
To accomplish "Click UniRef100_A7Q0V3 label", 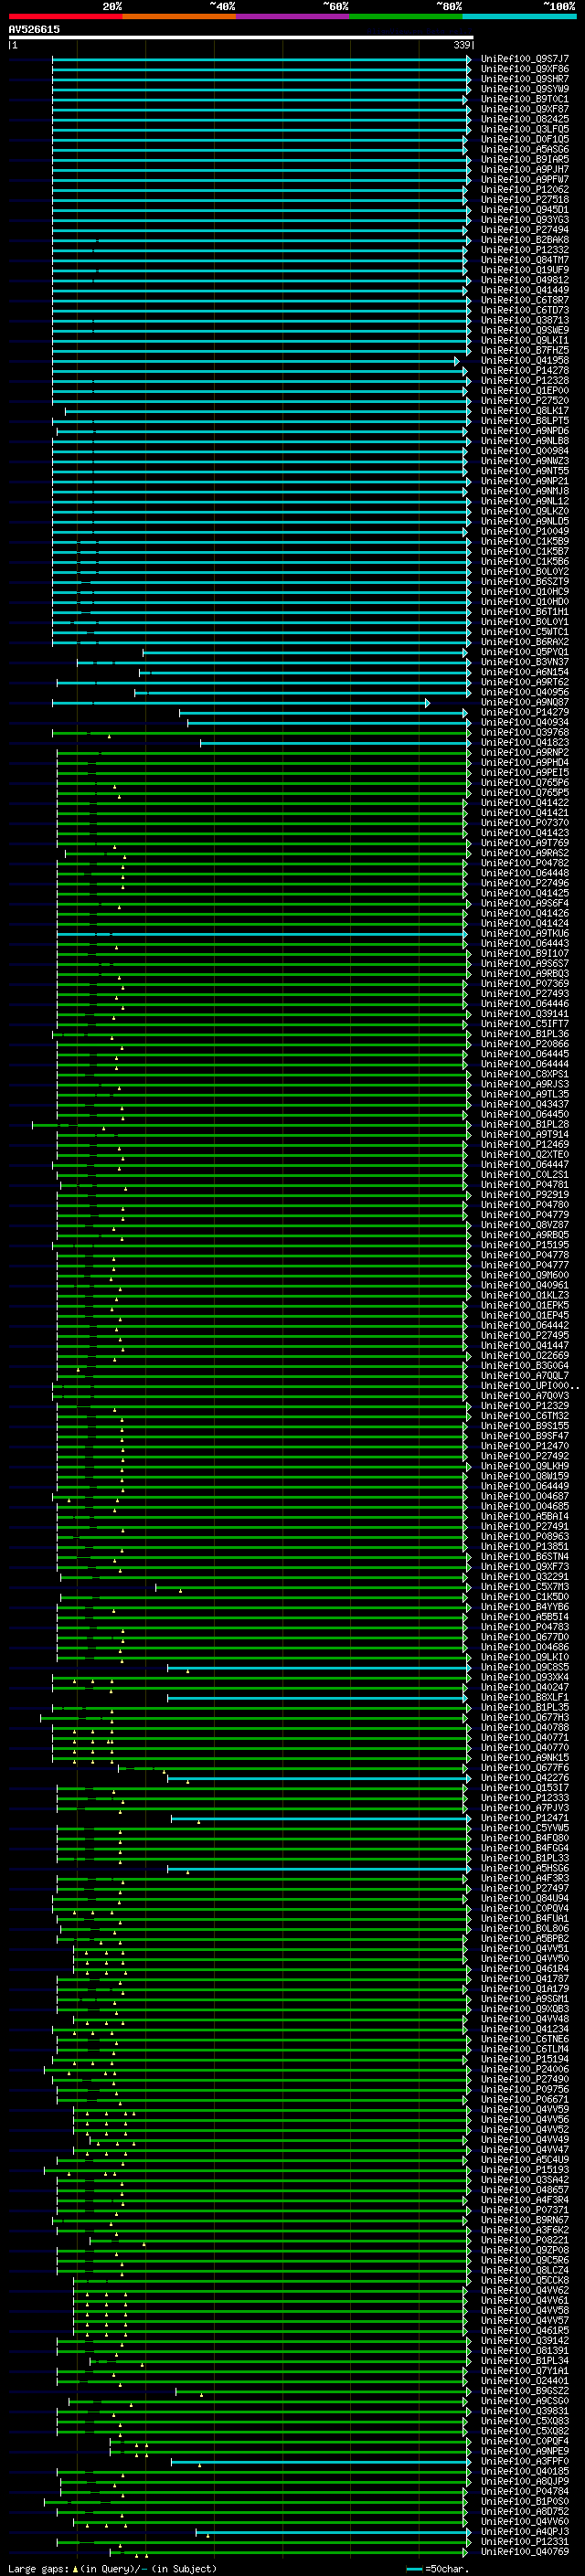I will coord(525,1395).
